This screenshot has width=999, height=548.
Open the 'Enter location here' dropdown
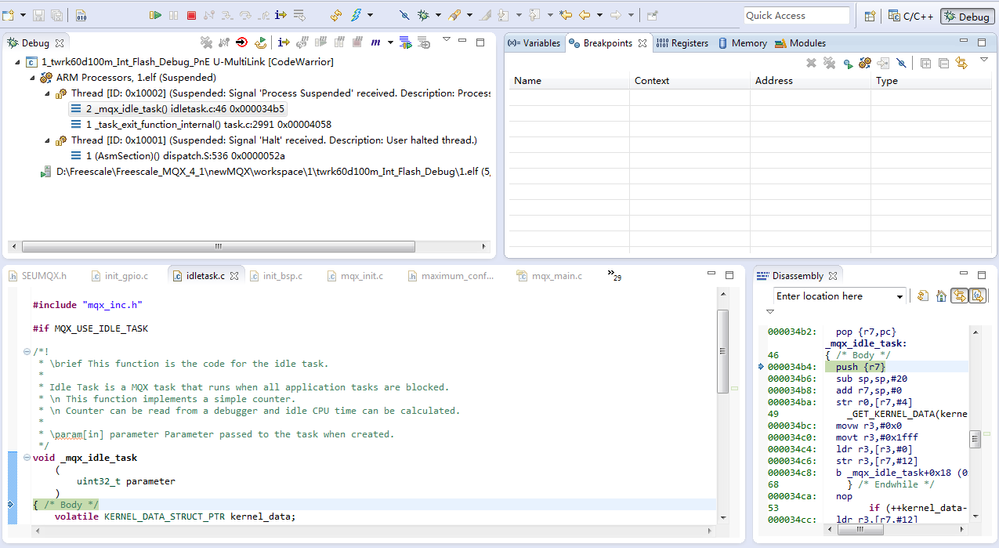(x=900, y=296)
